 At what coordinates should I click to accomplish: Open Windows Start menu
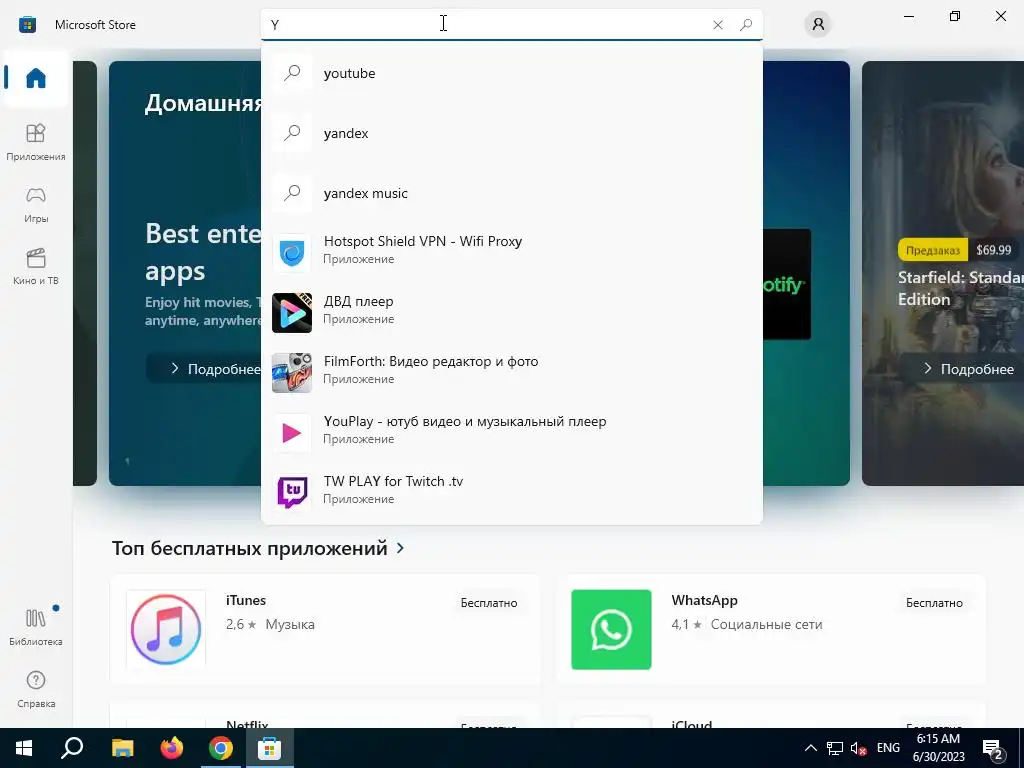coord(24,748)
